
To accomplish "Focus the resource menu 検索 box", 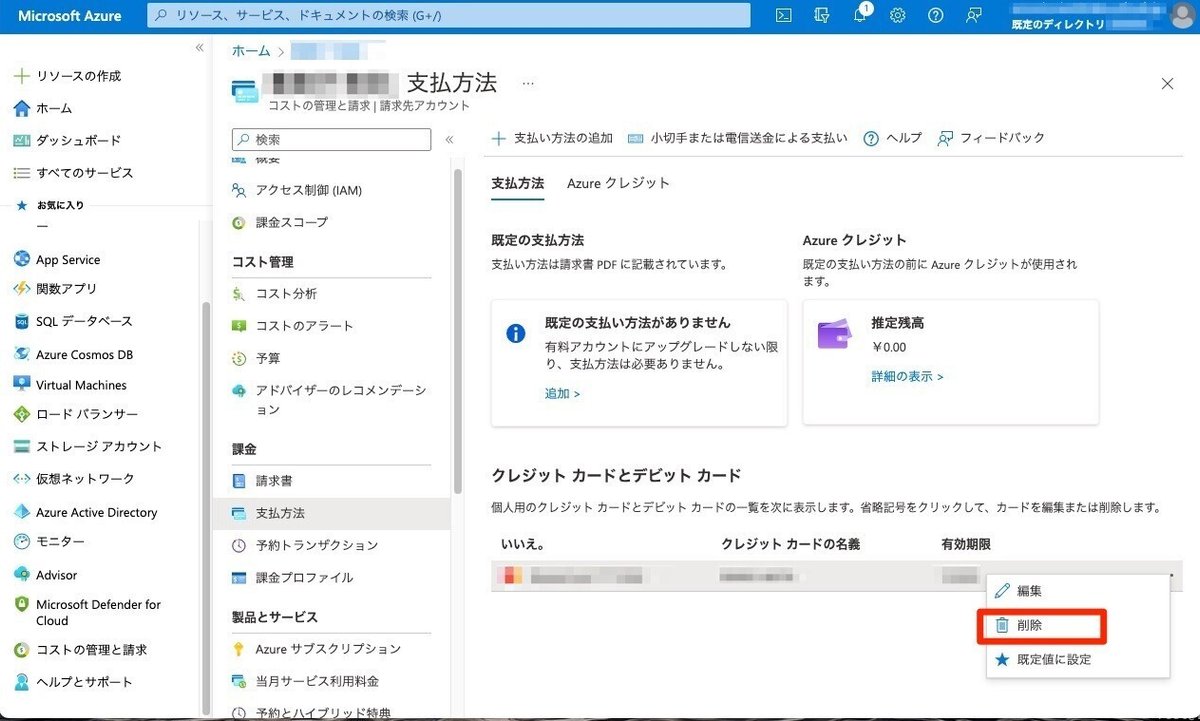I will [x=331, y=140].
